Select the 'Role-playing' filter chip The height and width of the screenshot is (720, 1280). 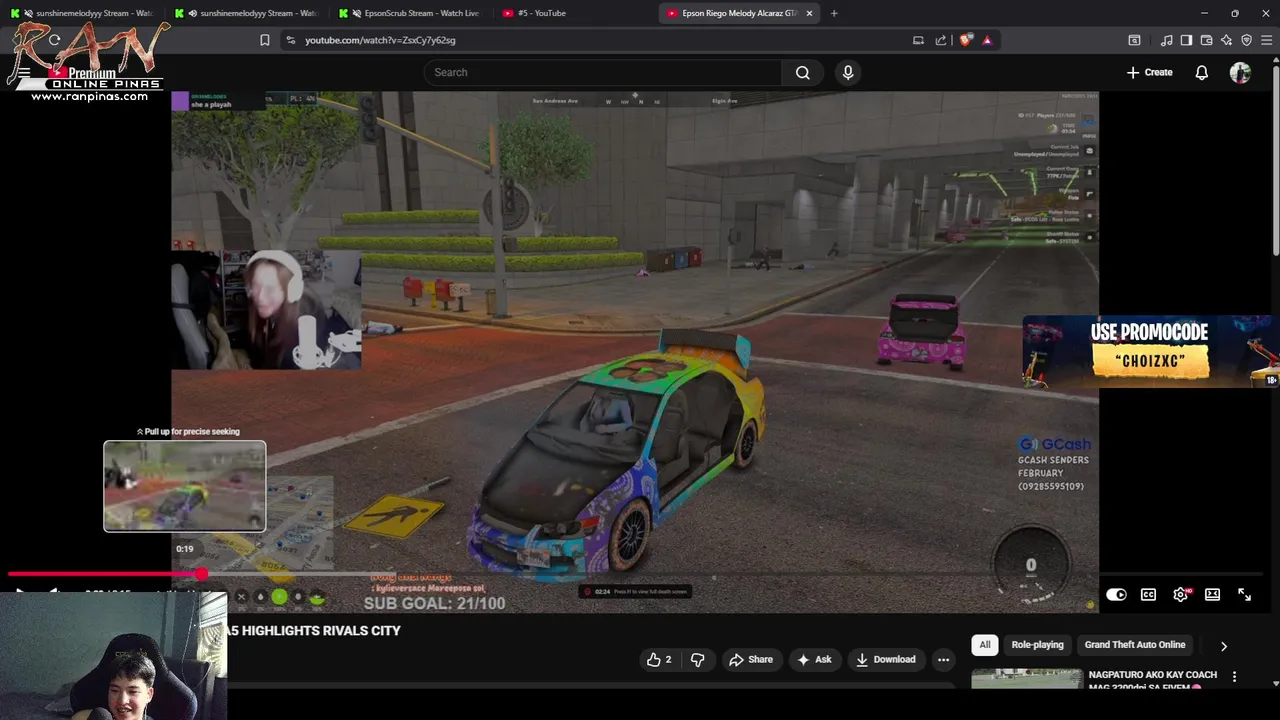(x=1037, y=645)
